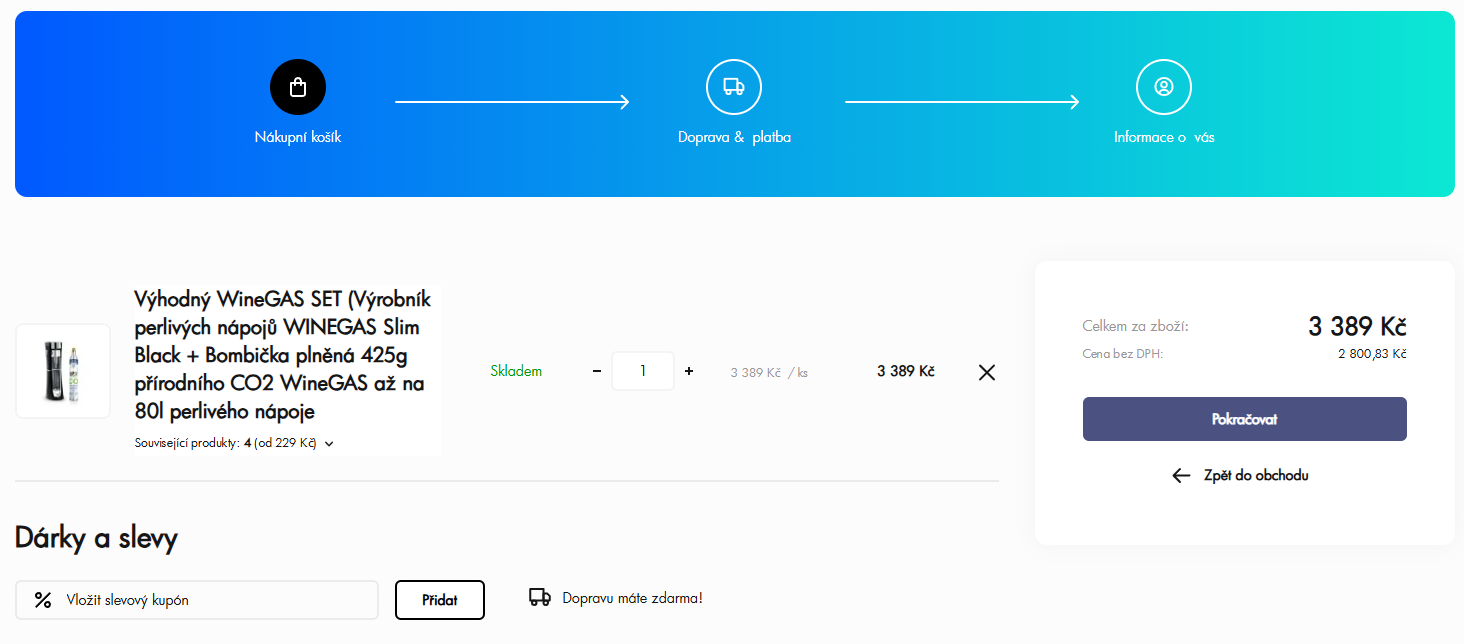Increase product quantity with plus button
Viewport: 1464px width, 644px height.
689,371
